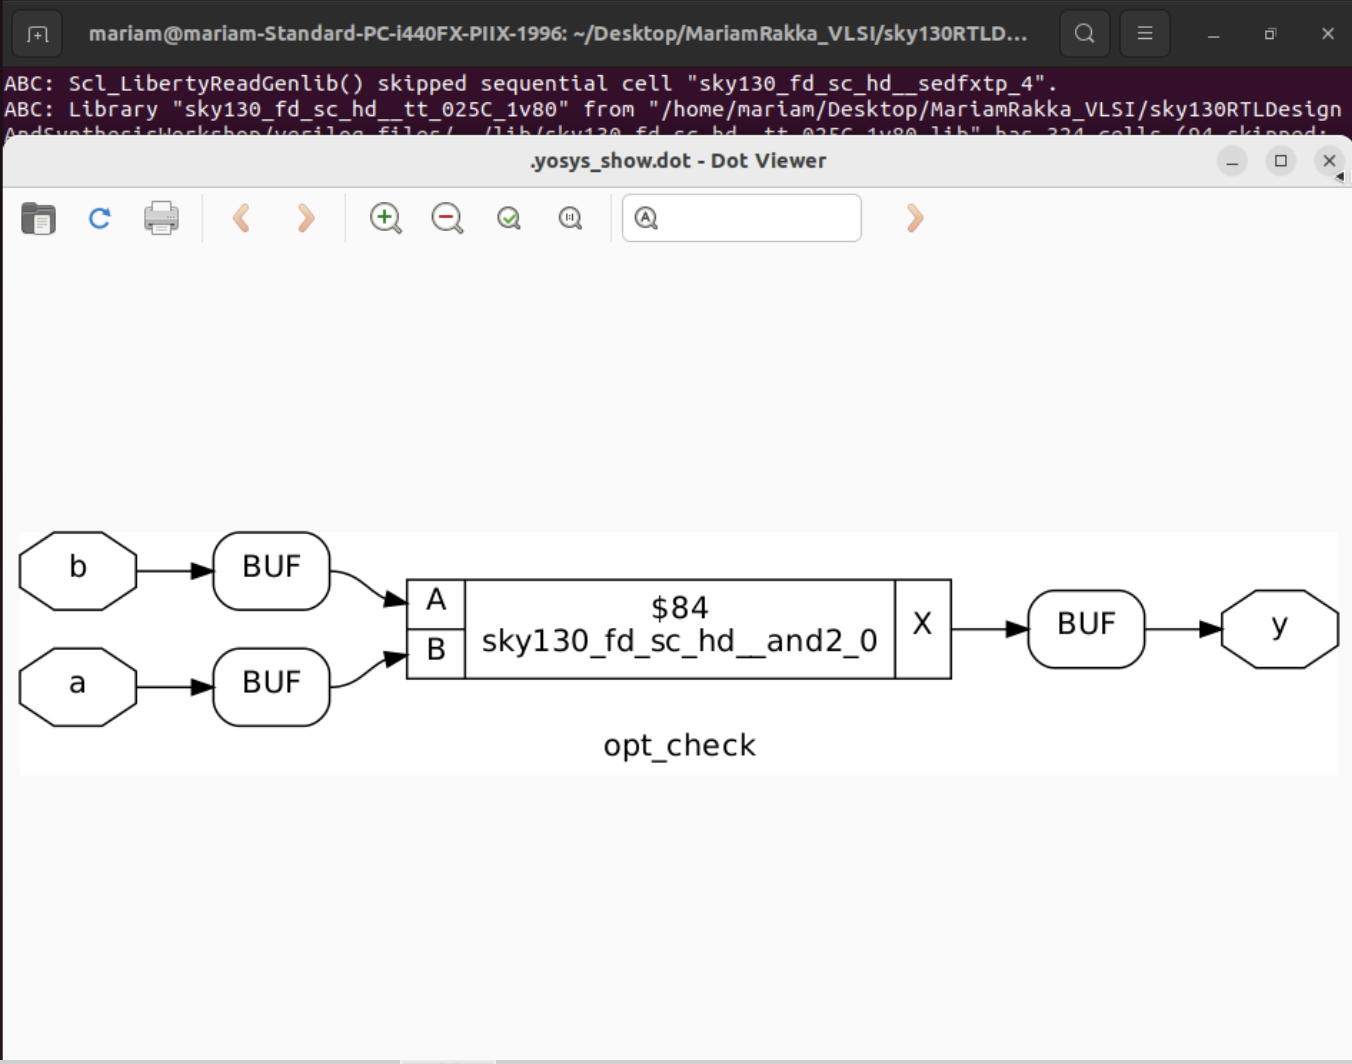Viewport: 1352px width, 1064px height.
Task: Open the terminal hamburger menu
Action: click(1144, 32)
